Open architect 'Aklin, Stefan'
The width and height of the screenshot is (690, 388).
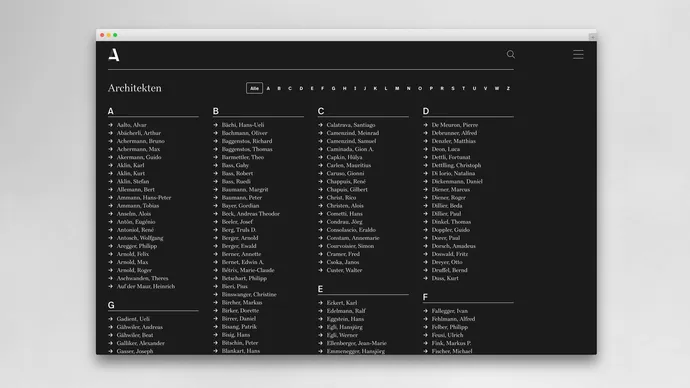(x=133, y=181)
